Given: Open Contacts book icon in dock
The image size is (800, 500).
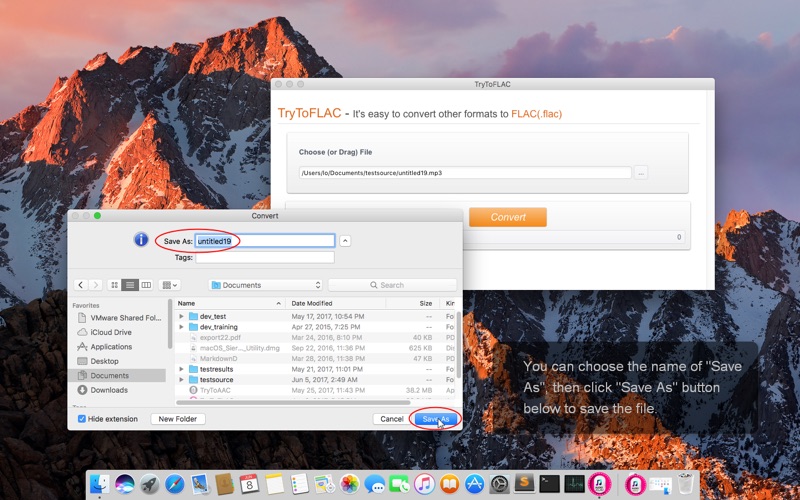Looking at the screenshot, I should [224, 483].
